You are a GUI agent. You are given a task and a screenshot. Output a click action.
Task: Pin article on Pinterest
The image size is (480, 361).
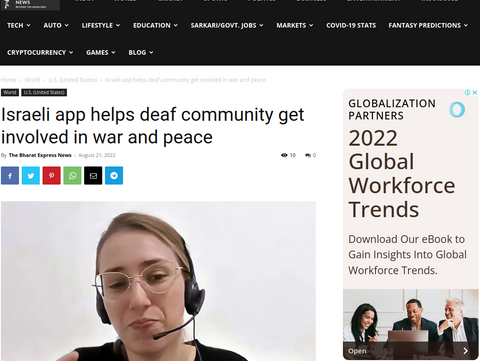tap(51, 176)
